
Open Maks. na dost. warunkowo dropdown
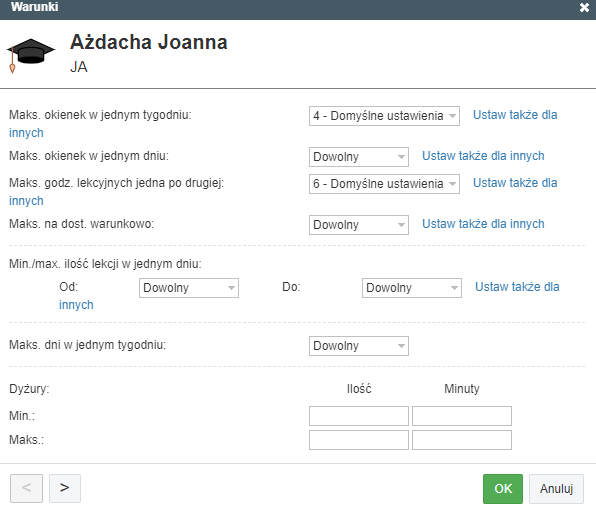[359, 225]
